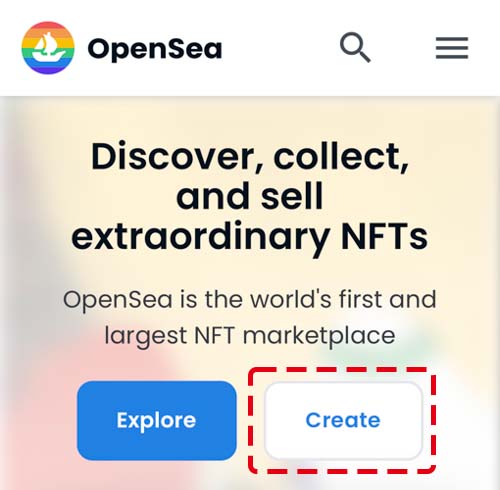Click the word 'extraordinary' in headline

click(201, 237)
